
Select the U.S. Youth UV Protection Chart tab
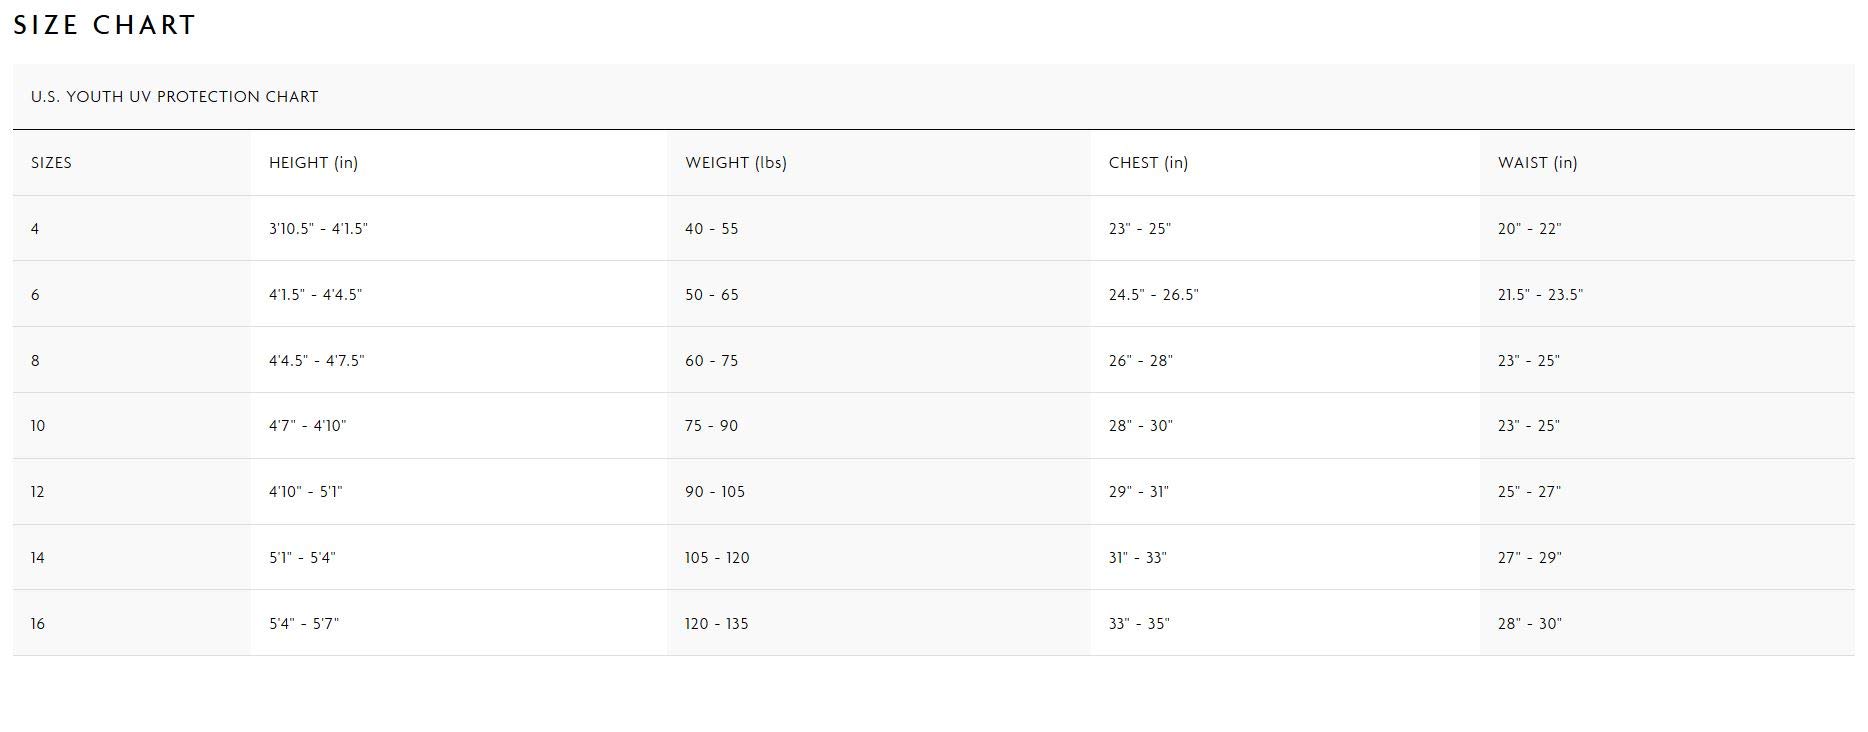pyautogui.click(x=174, y=97)
